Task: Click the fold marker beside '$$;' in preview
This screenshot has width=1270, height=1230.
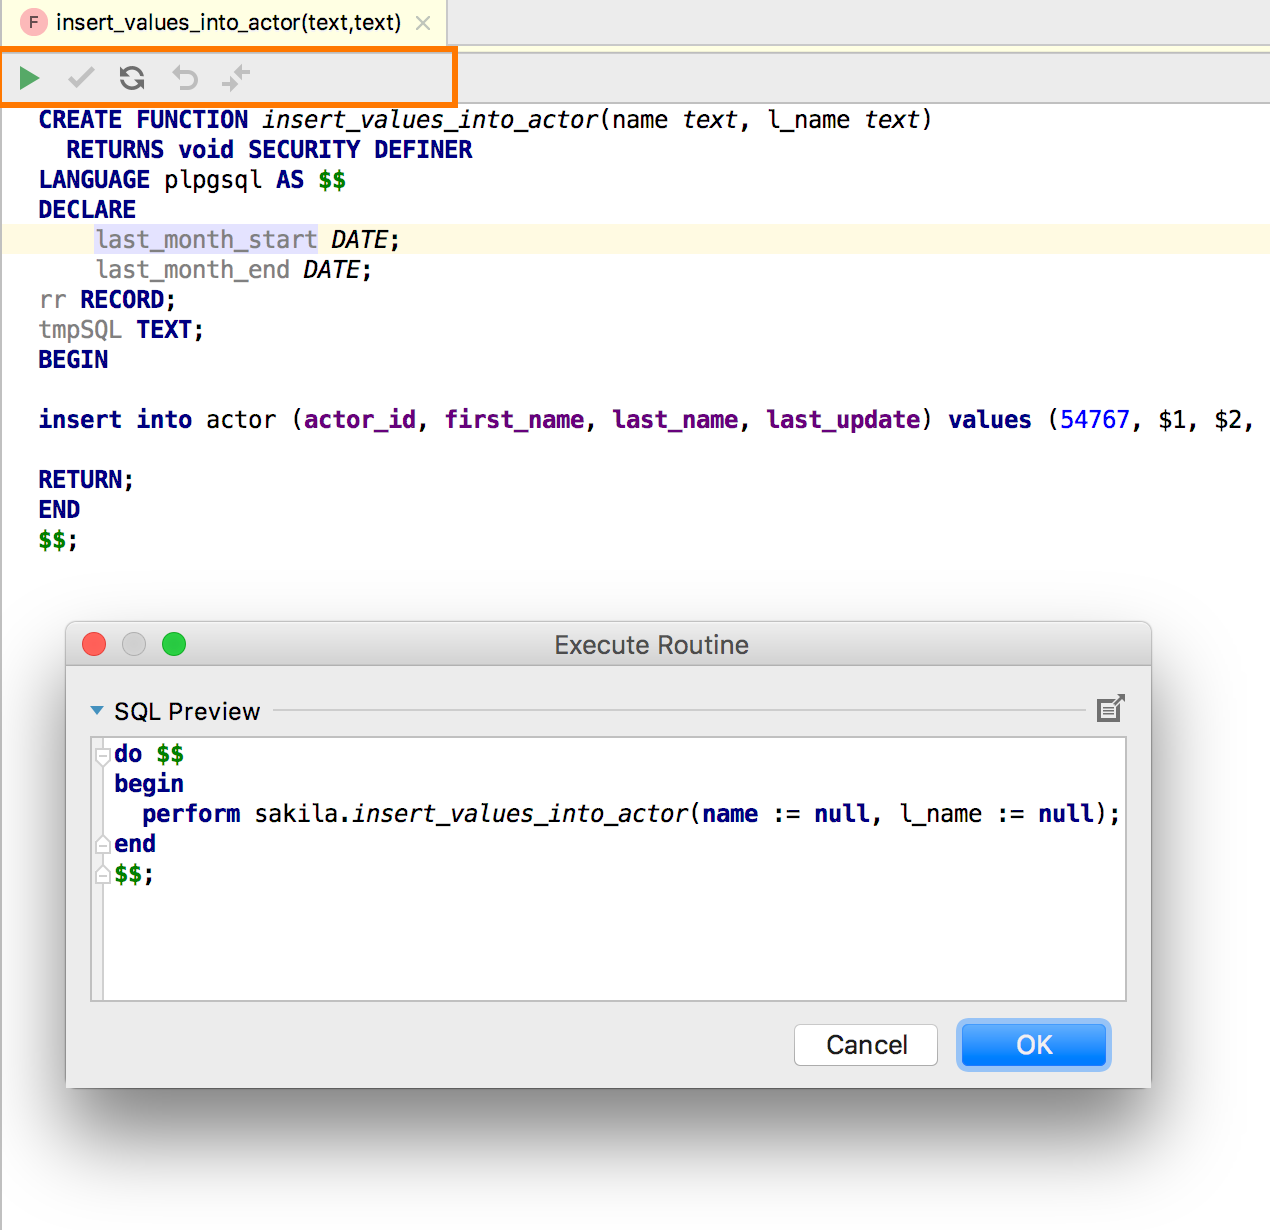Action: pyautogui.click(x=102, y=875)
